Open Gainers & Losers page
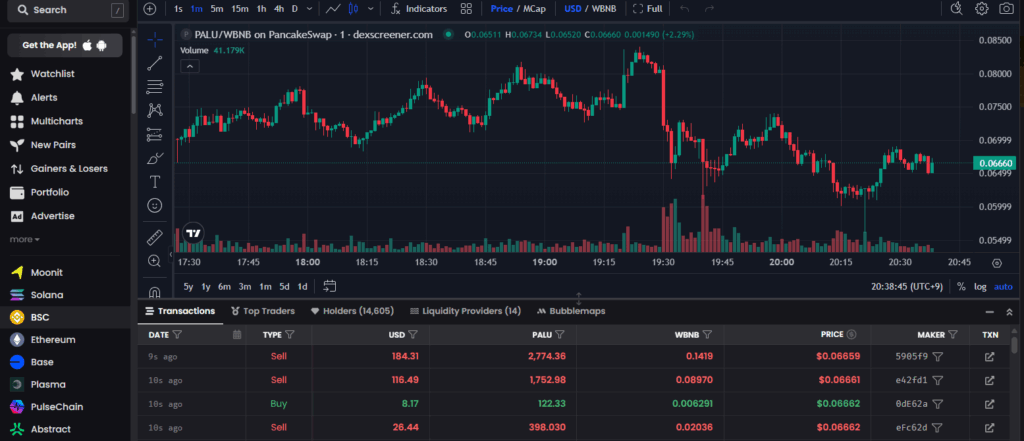The image size is (1024, 441). [x=68, y=168]
